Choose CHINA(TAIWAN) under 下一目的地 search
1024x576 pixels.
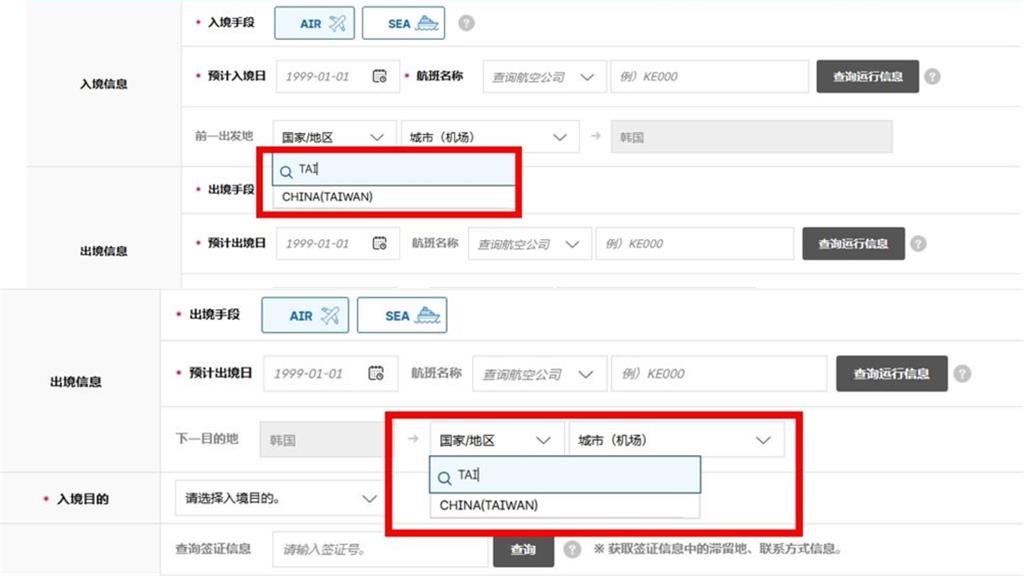[489, 506]
